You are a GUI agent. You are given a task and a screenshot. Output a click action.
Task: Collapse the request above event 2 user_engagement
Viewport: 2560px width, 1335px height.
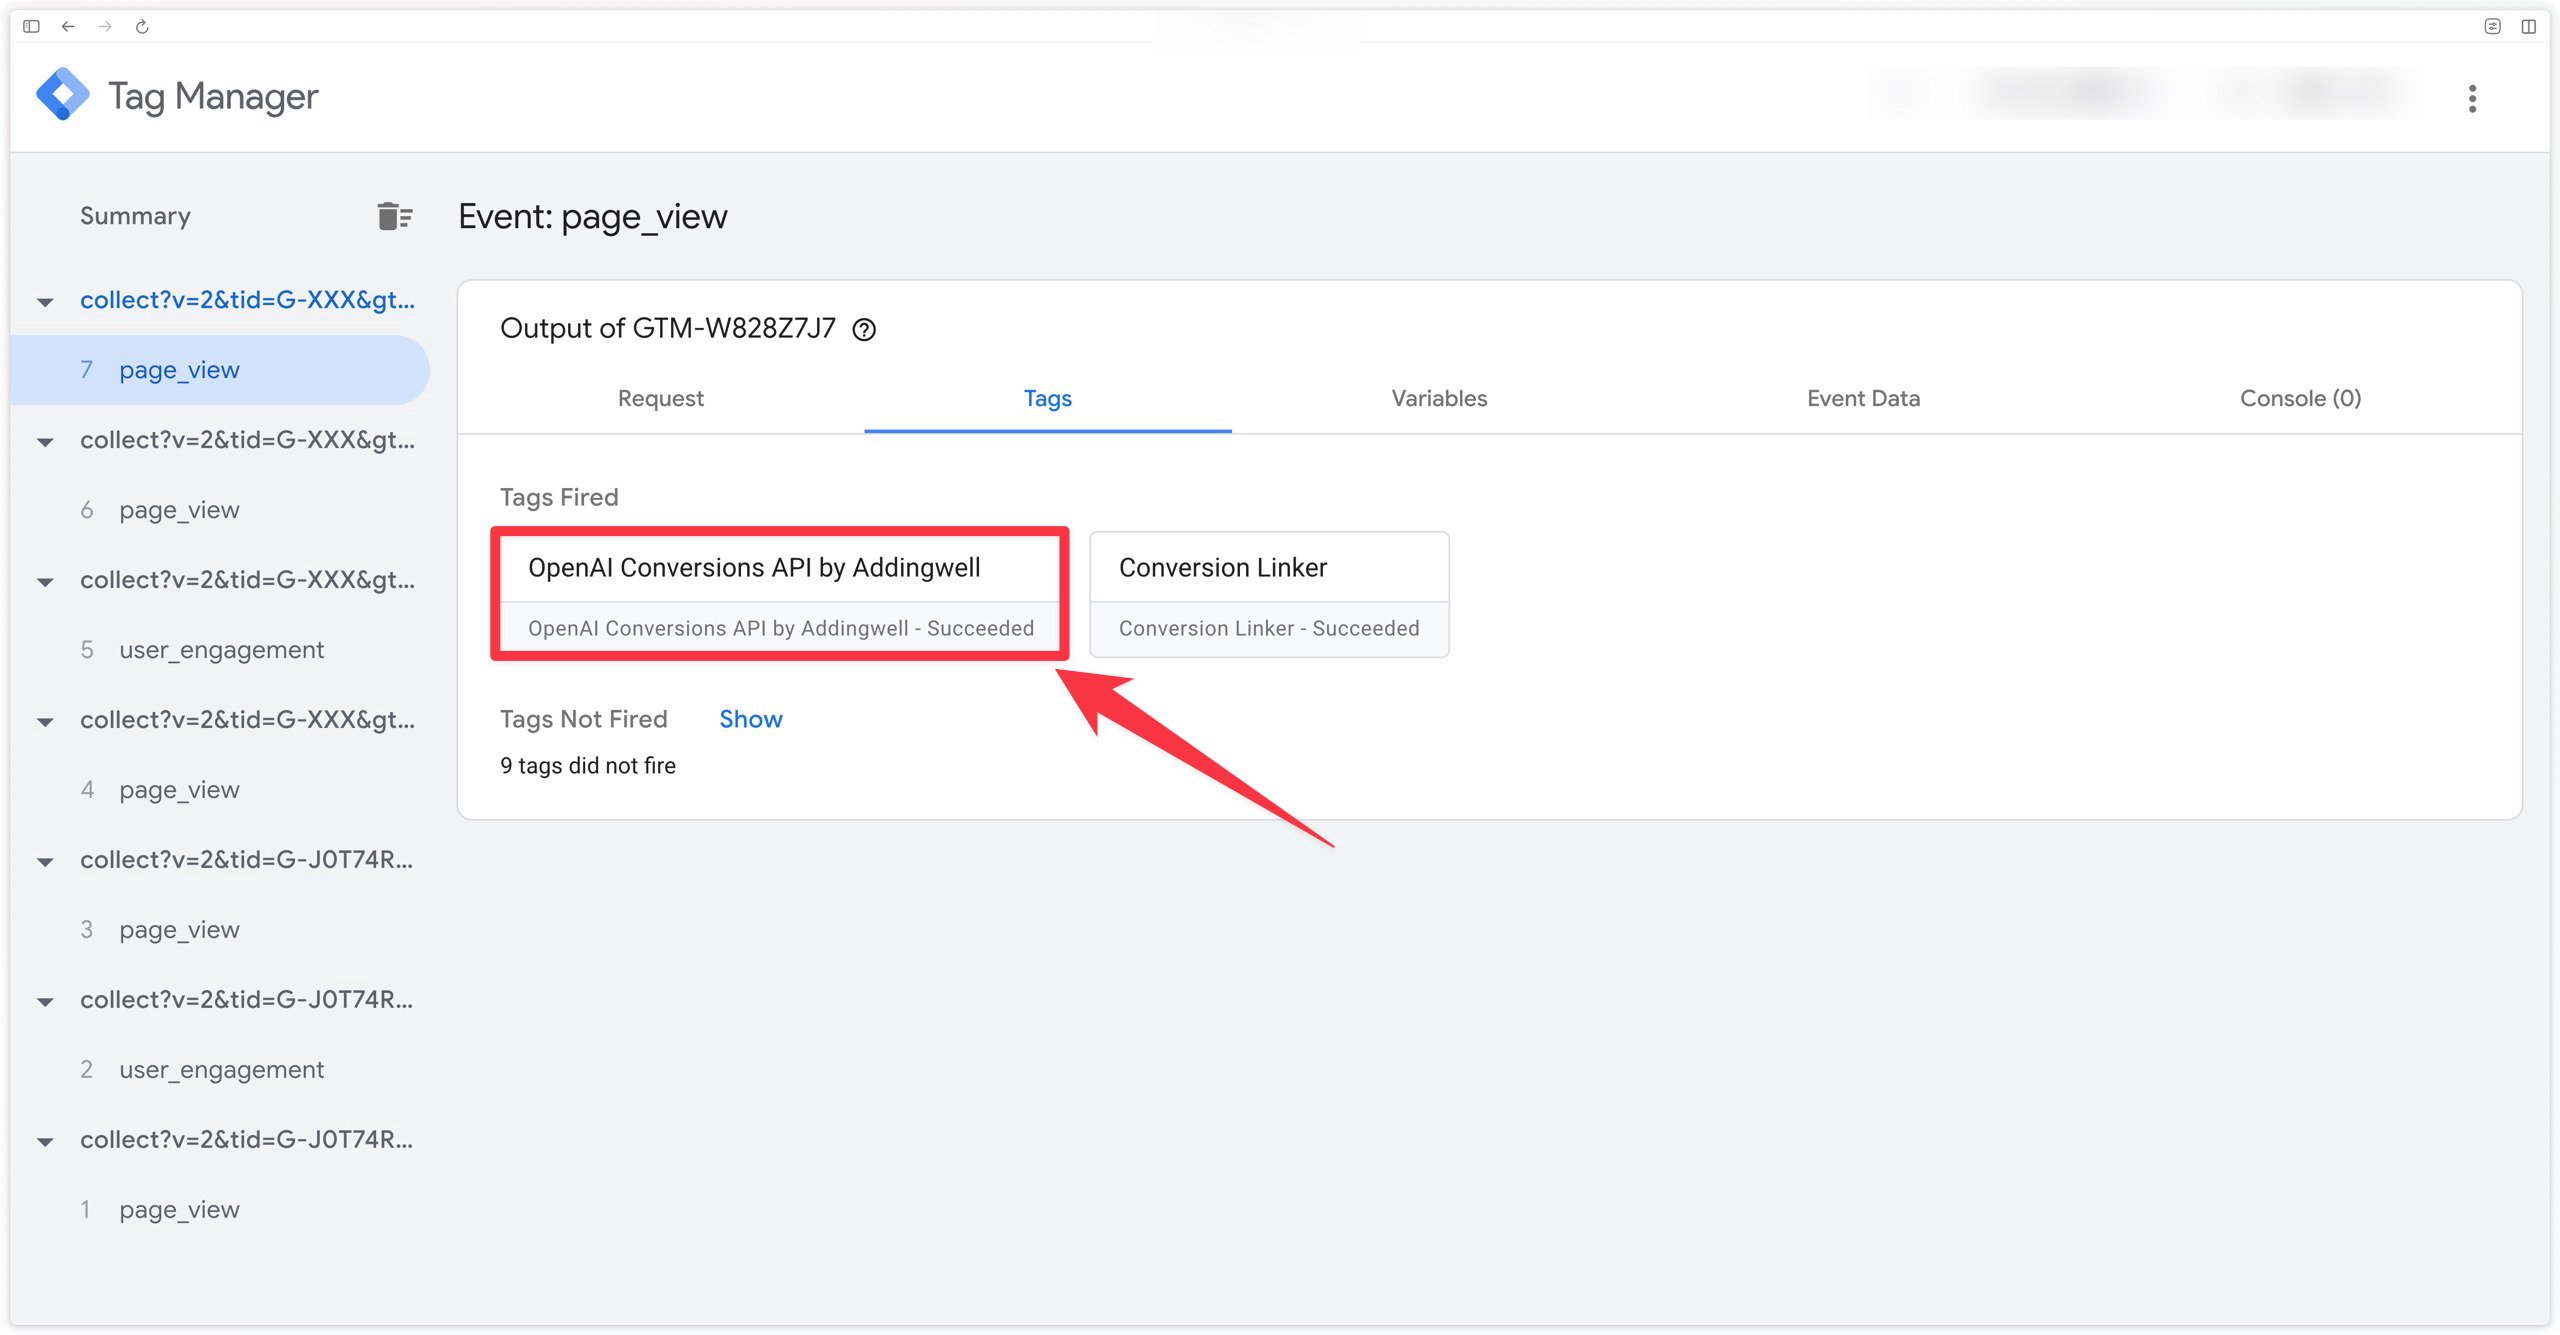45,1001
